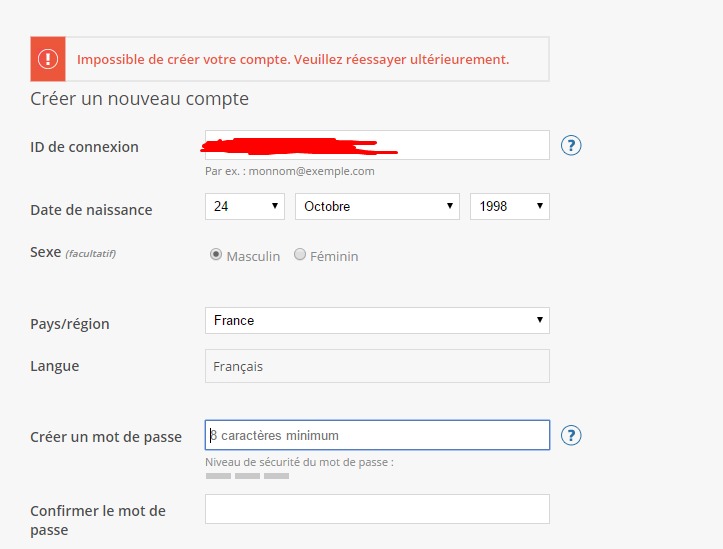
Task: Click the 'Confirmer le mot de passe' label
Action: pyautogui.click(x=98, y=520)
